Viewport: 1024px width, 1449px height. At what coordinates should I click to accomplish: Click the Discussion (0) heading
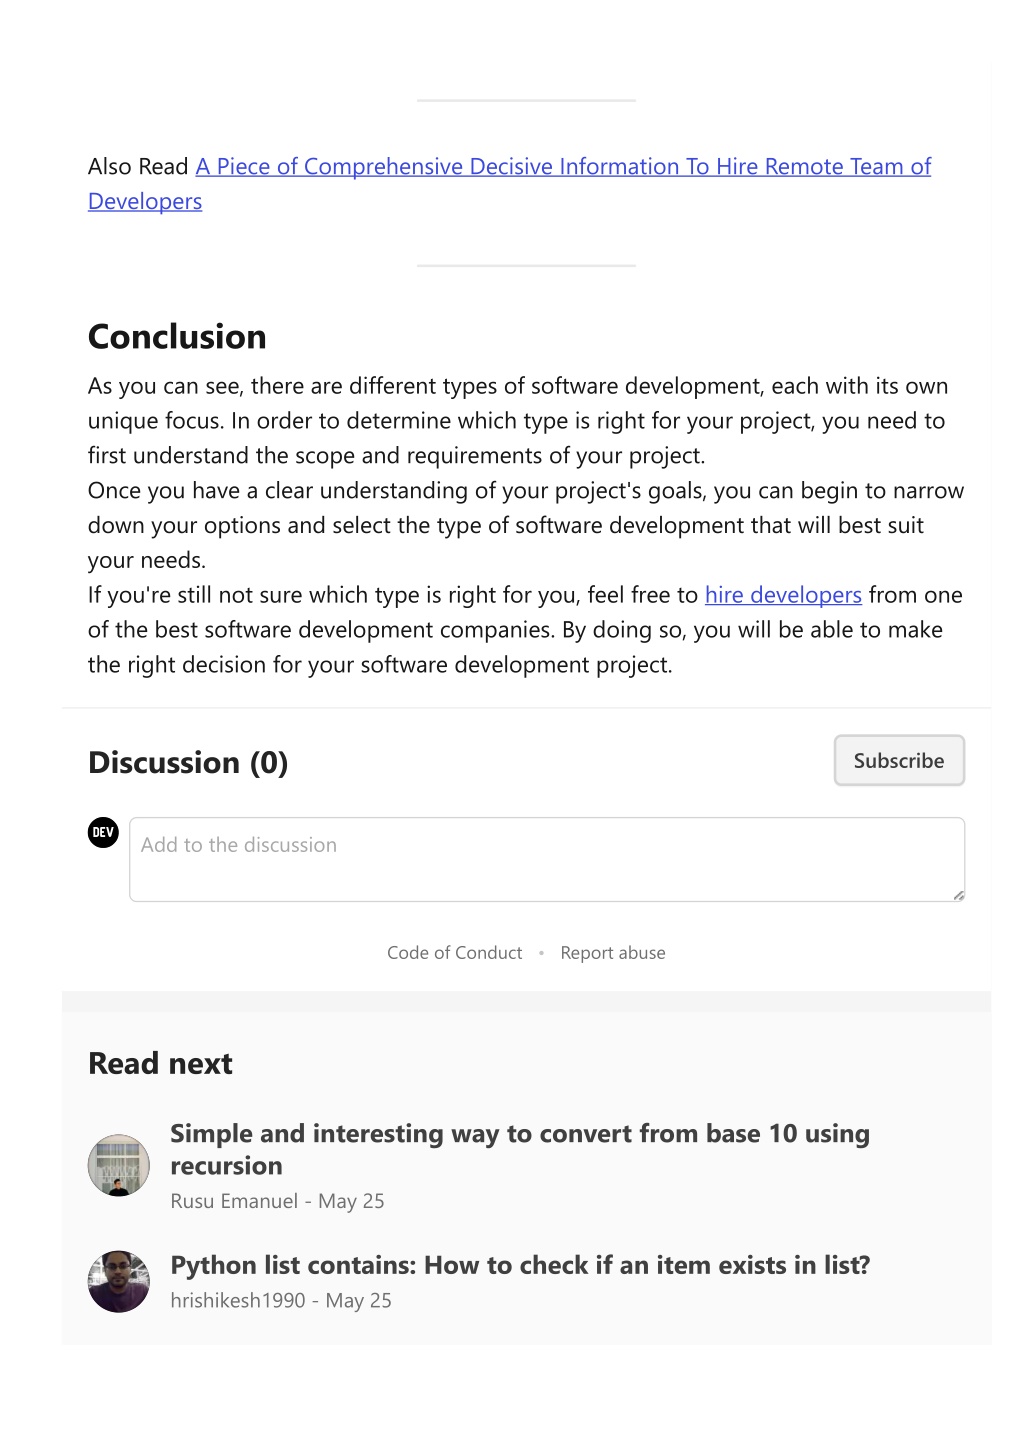tap(188, 763)
